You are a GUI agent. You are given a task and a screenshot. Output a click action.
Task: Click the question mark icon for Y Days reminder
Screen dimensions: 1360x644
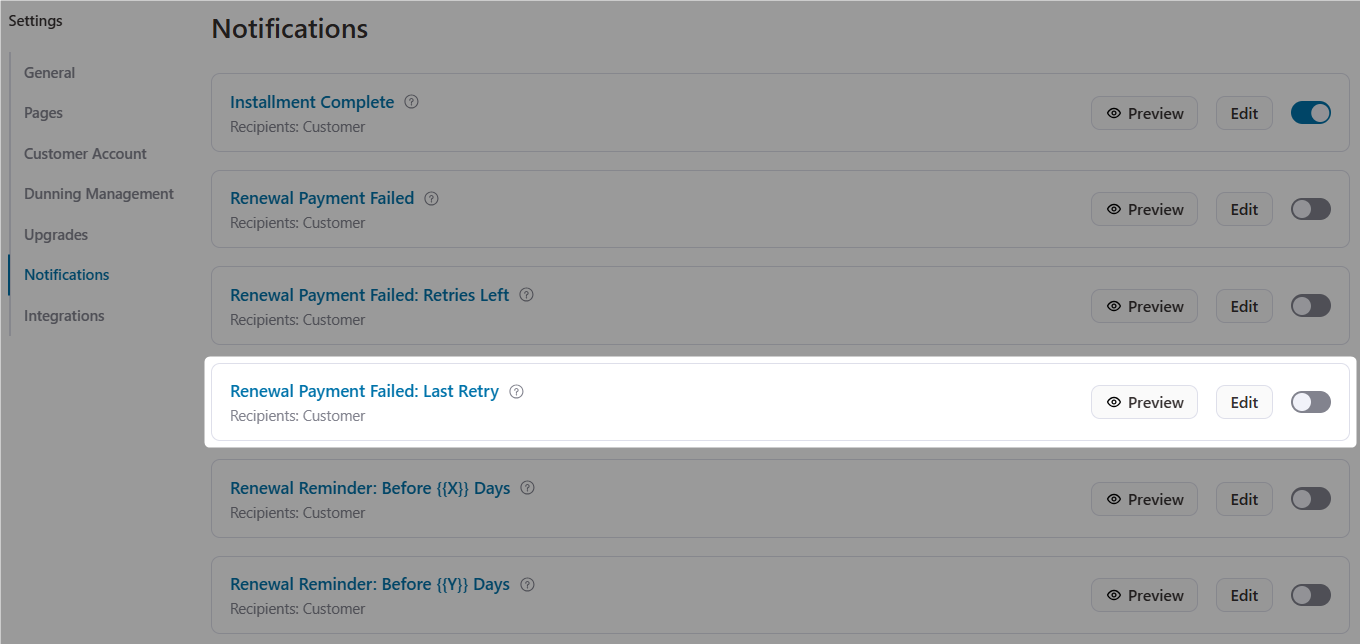[x=527, y=584]
